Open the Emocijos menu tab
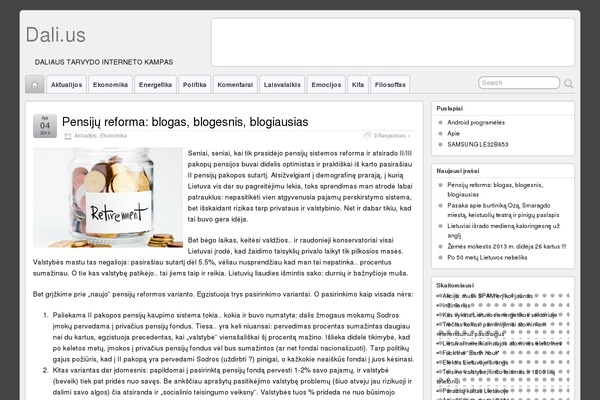600x400 pixels. pos(326,85)
